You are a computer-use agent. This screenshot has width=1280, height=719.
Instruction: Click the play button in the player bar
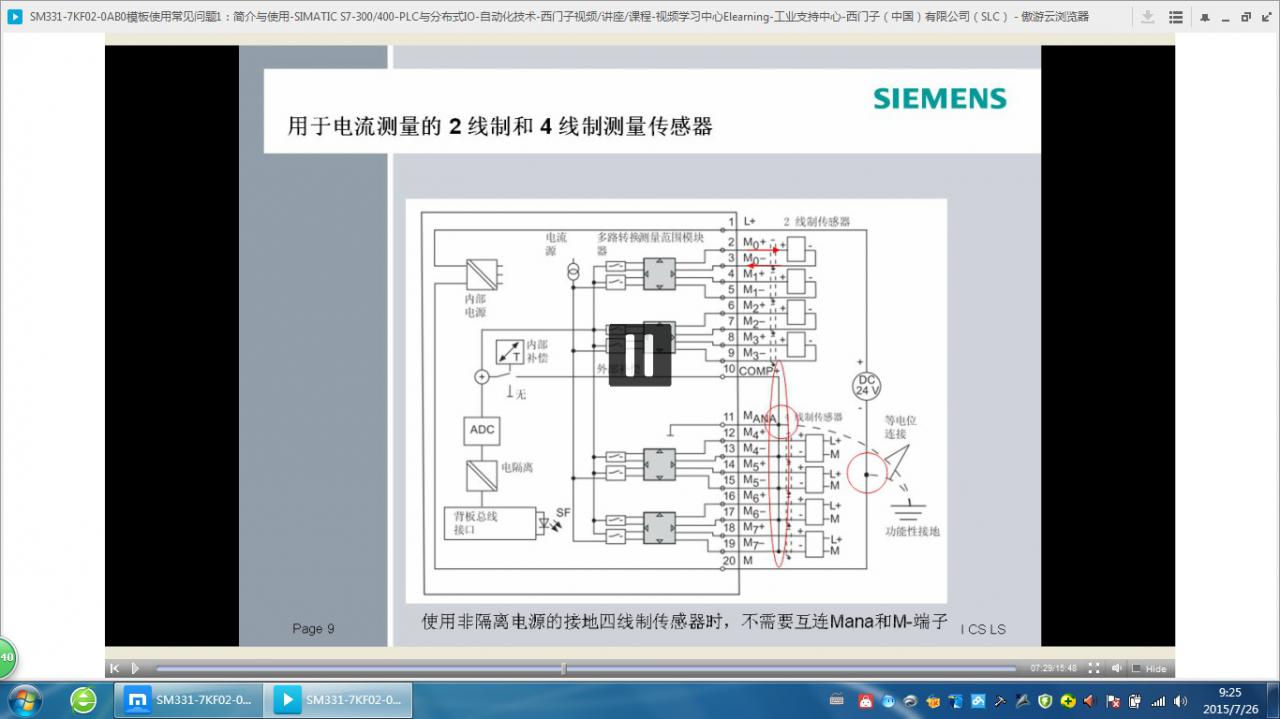click(136, 668)
